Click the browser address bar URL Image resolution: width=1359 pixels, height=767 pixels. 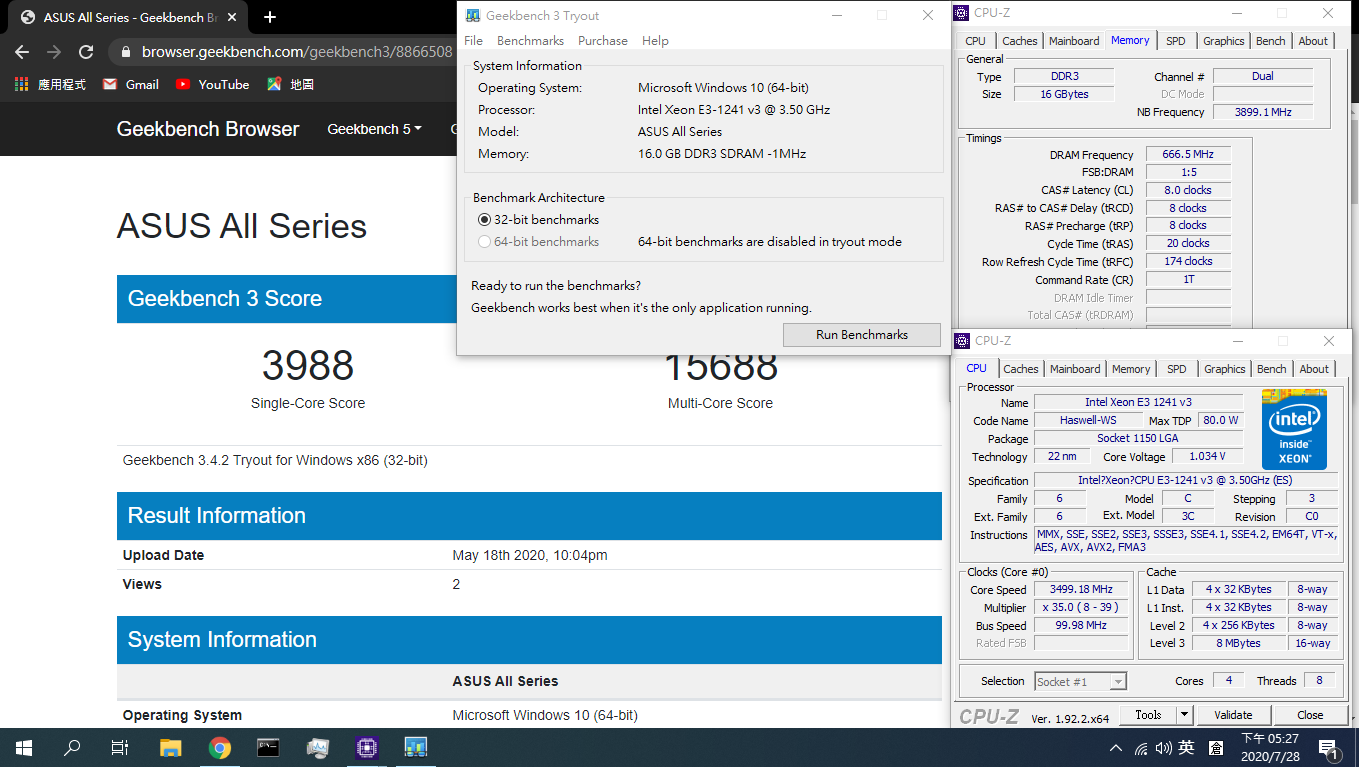297,52
